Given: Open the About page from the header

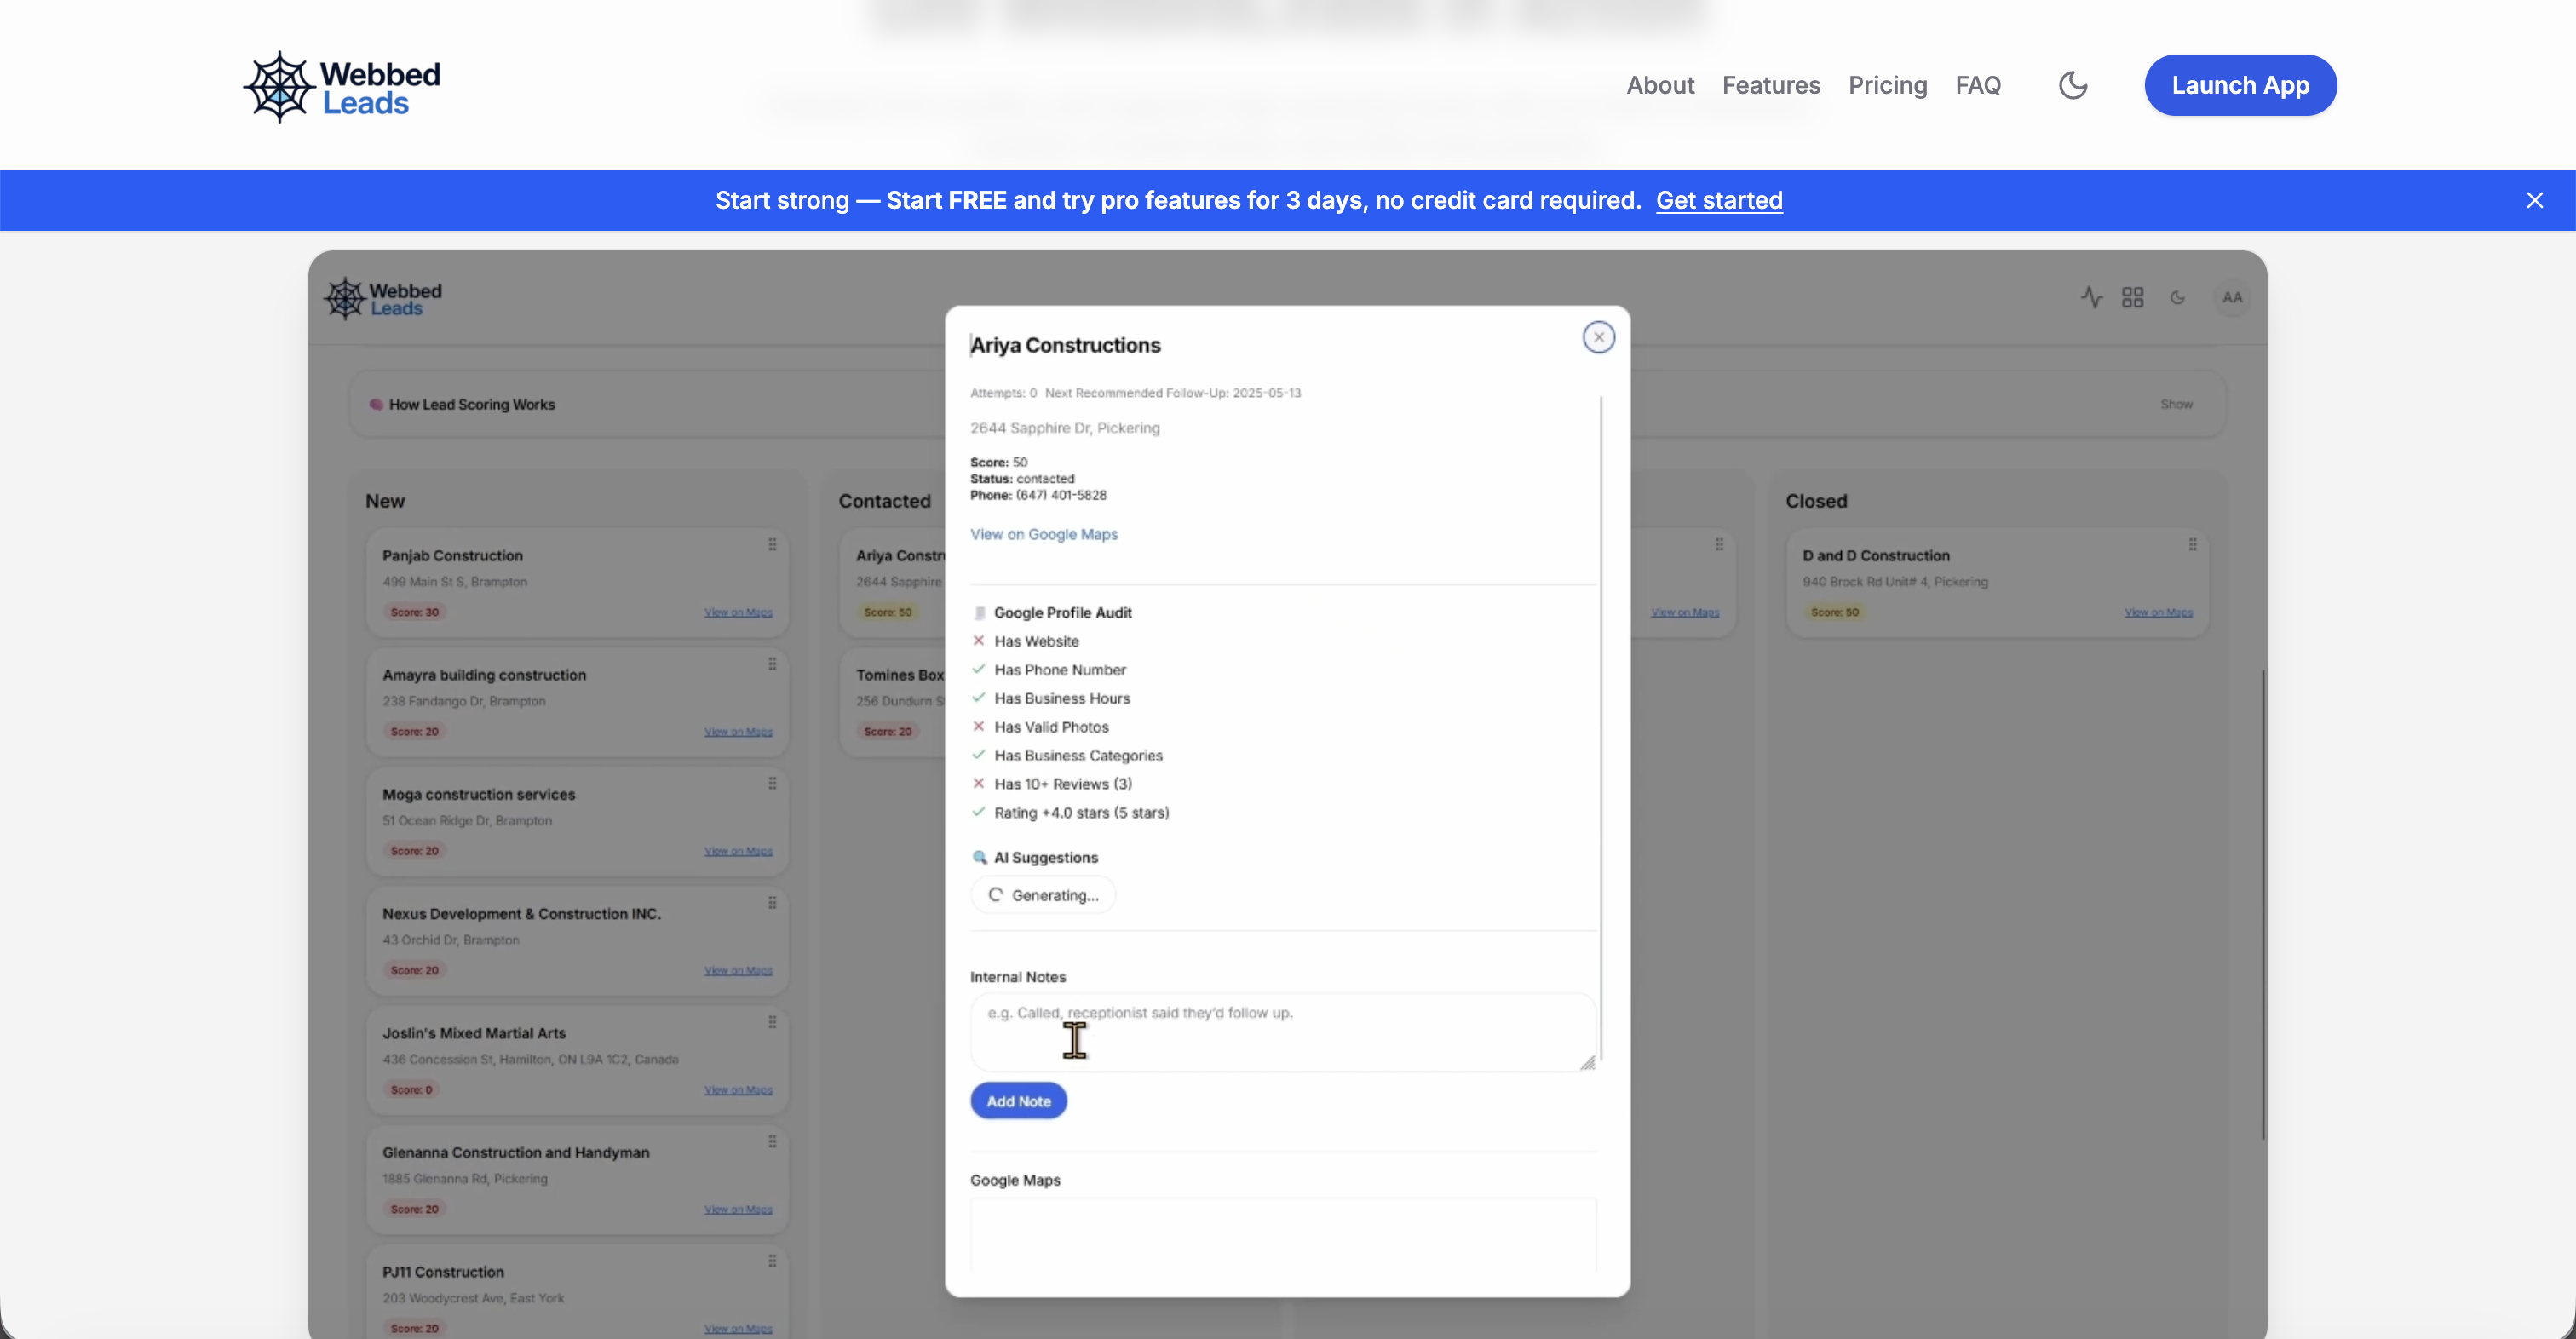Looking at the screenshot, I should [1660, 85].
